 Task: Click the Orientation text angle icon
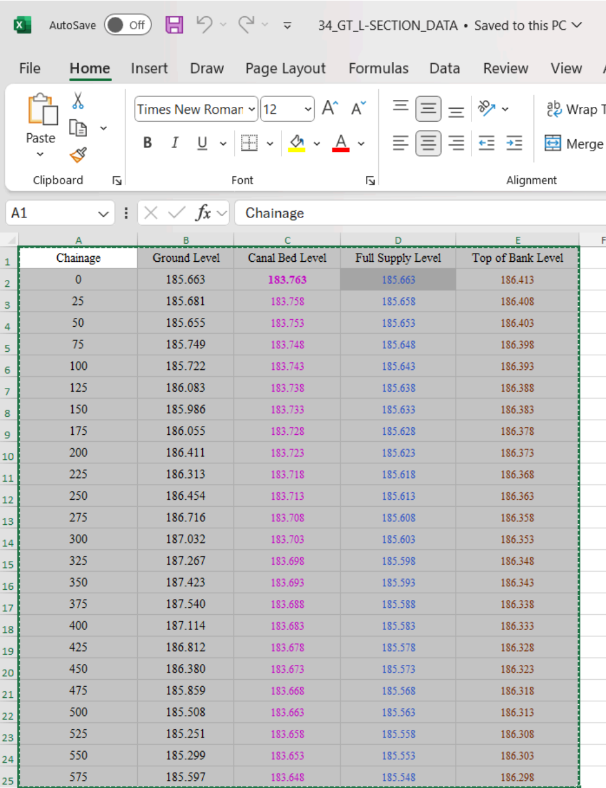coord(487,108)
